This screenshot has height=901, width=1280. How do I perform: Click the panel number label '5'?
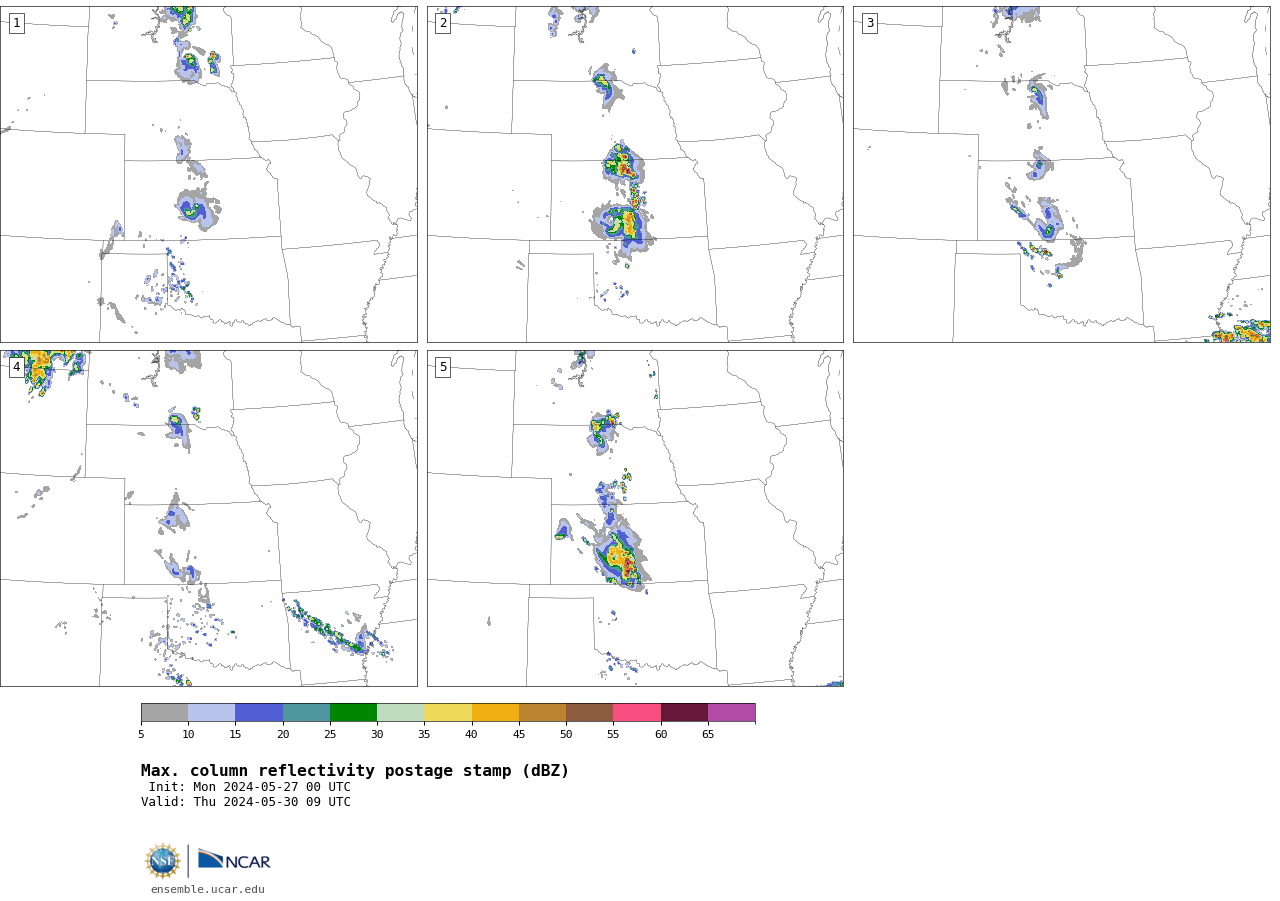[x=443, y=367]
